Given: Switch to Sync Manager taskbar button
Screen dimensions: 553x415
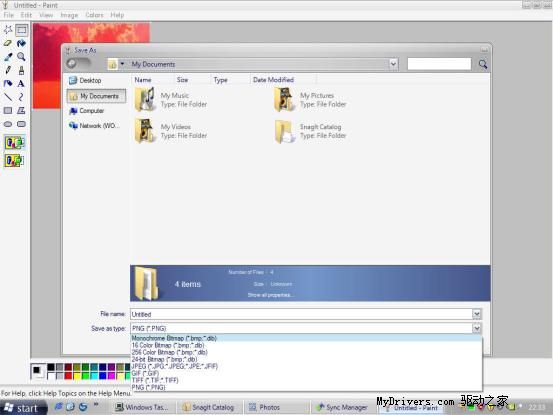Looking at the screenshot, I should coord(342,408).
